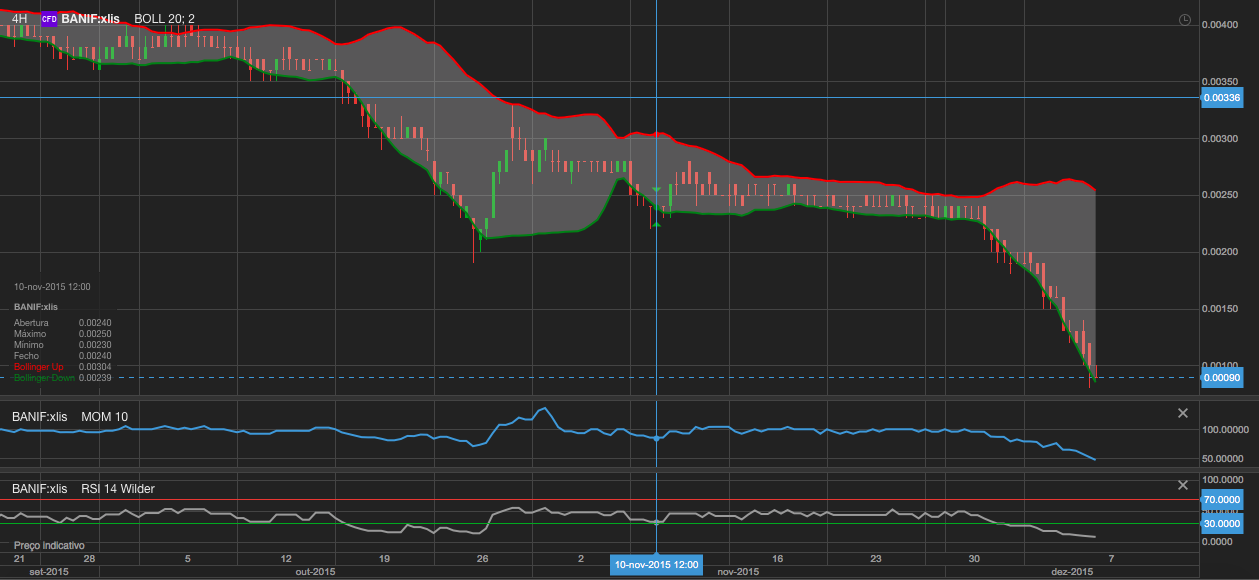Click the RSI 30.0000 oversold level label

click(x=1221, y=524)
